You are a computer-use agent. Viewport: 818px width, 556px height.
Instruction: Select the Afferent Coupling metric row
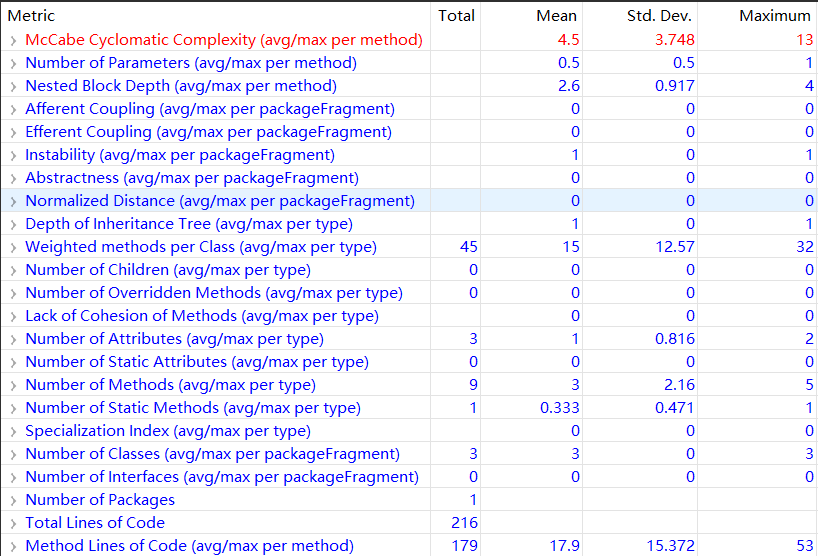point(209,109)
